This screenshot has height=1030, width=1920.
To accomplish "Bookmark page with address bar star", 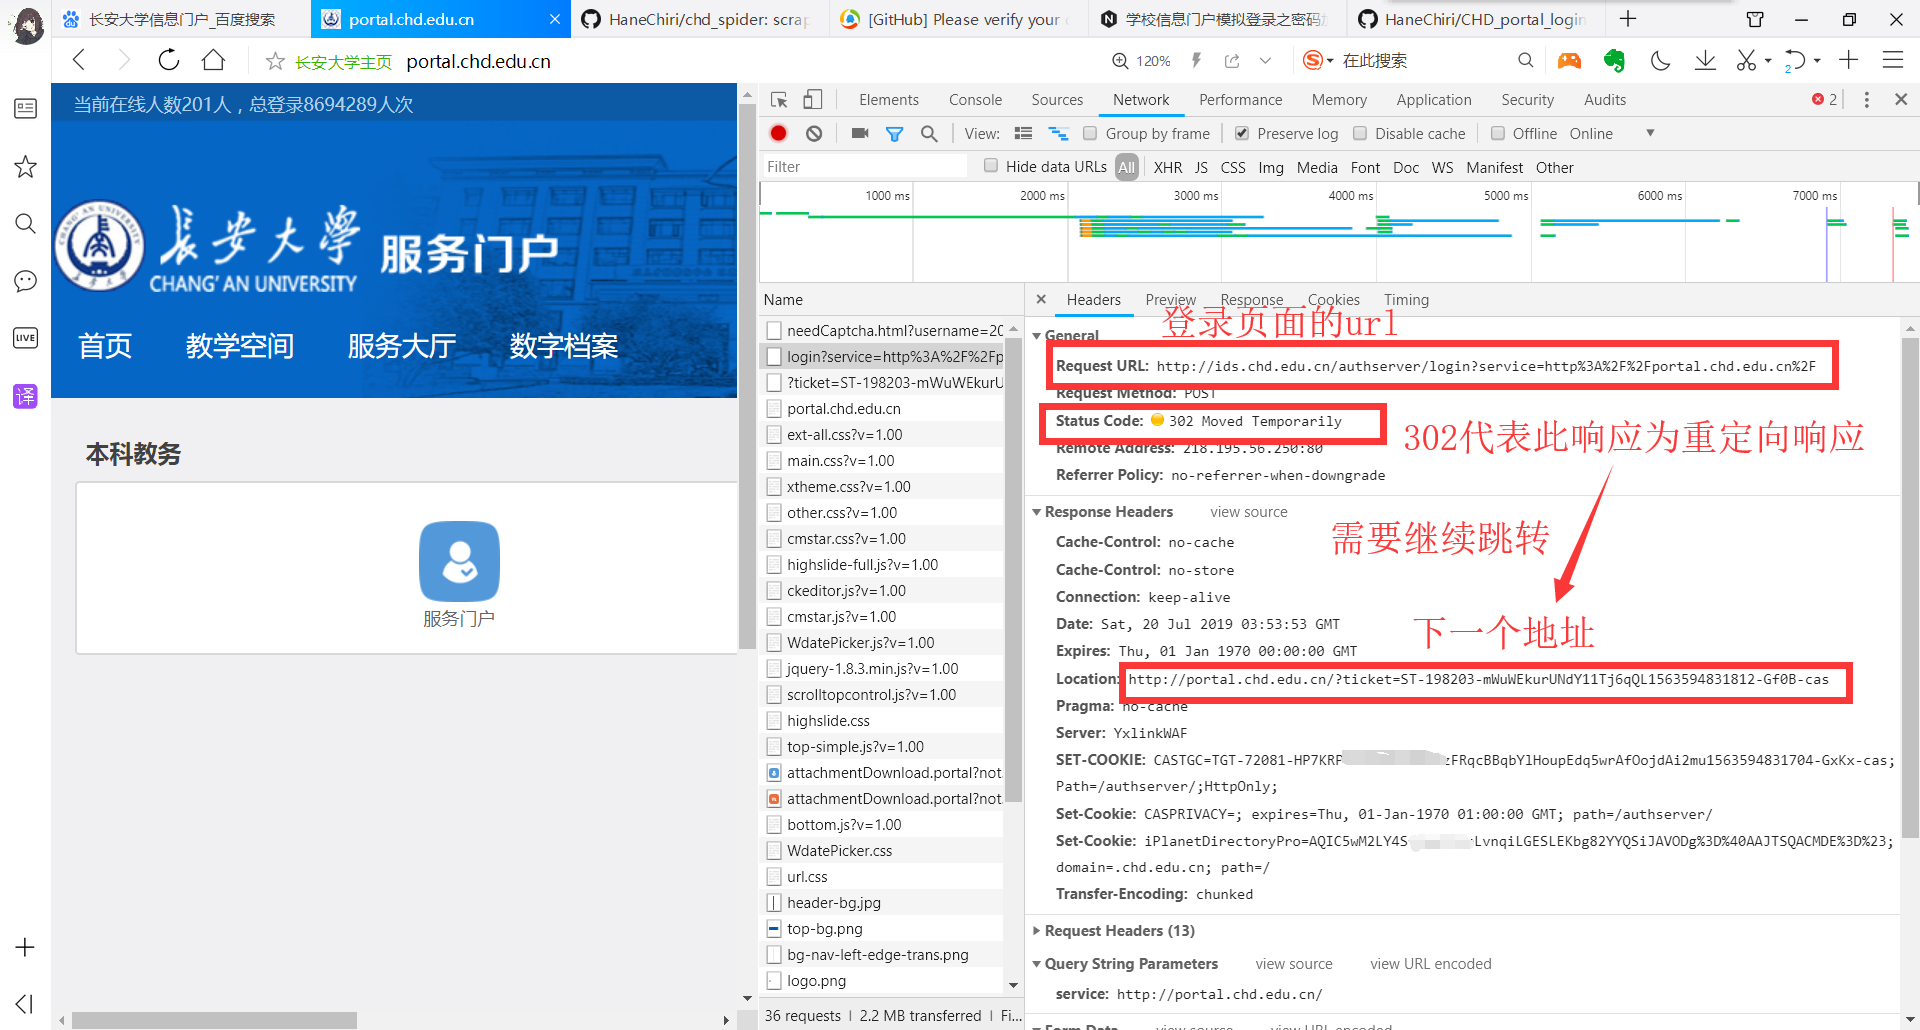I will (275, 62).
